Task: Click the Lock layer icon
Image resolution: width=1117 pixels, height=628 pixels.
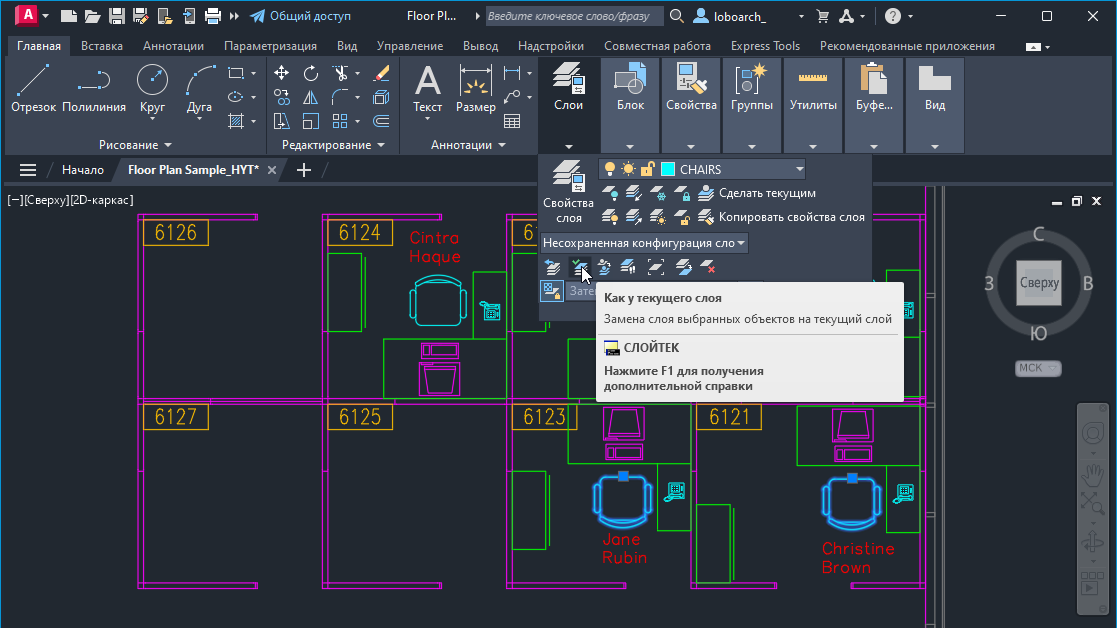Action: [x=682, y=193]
